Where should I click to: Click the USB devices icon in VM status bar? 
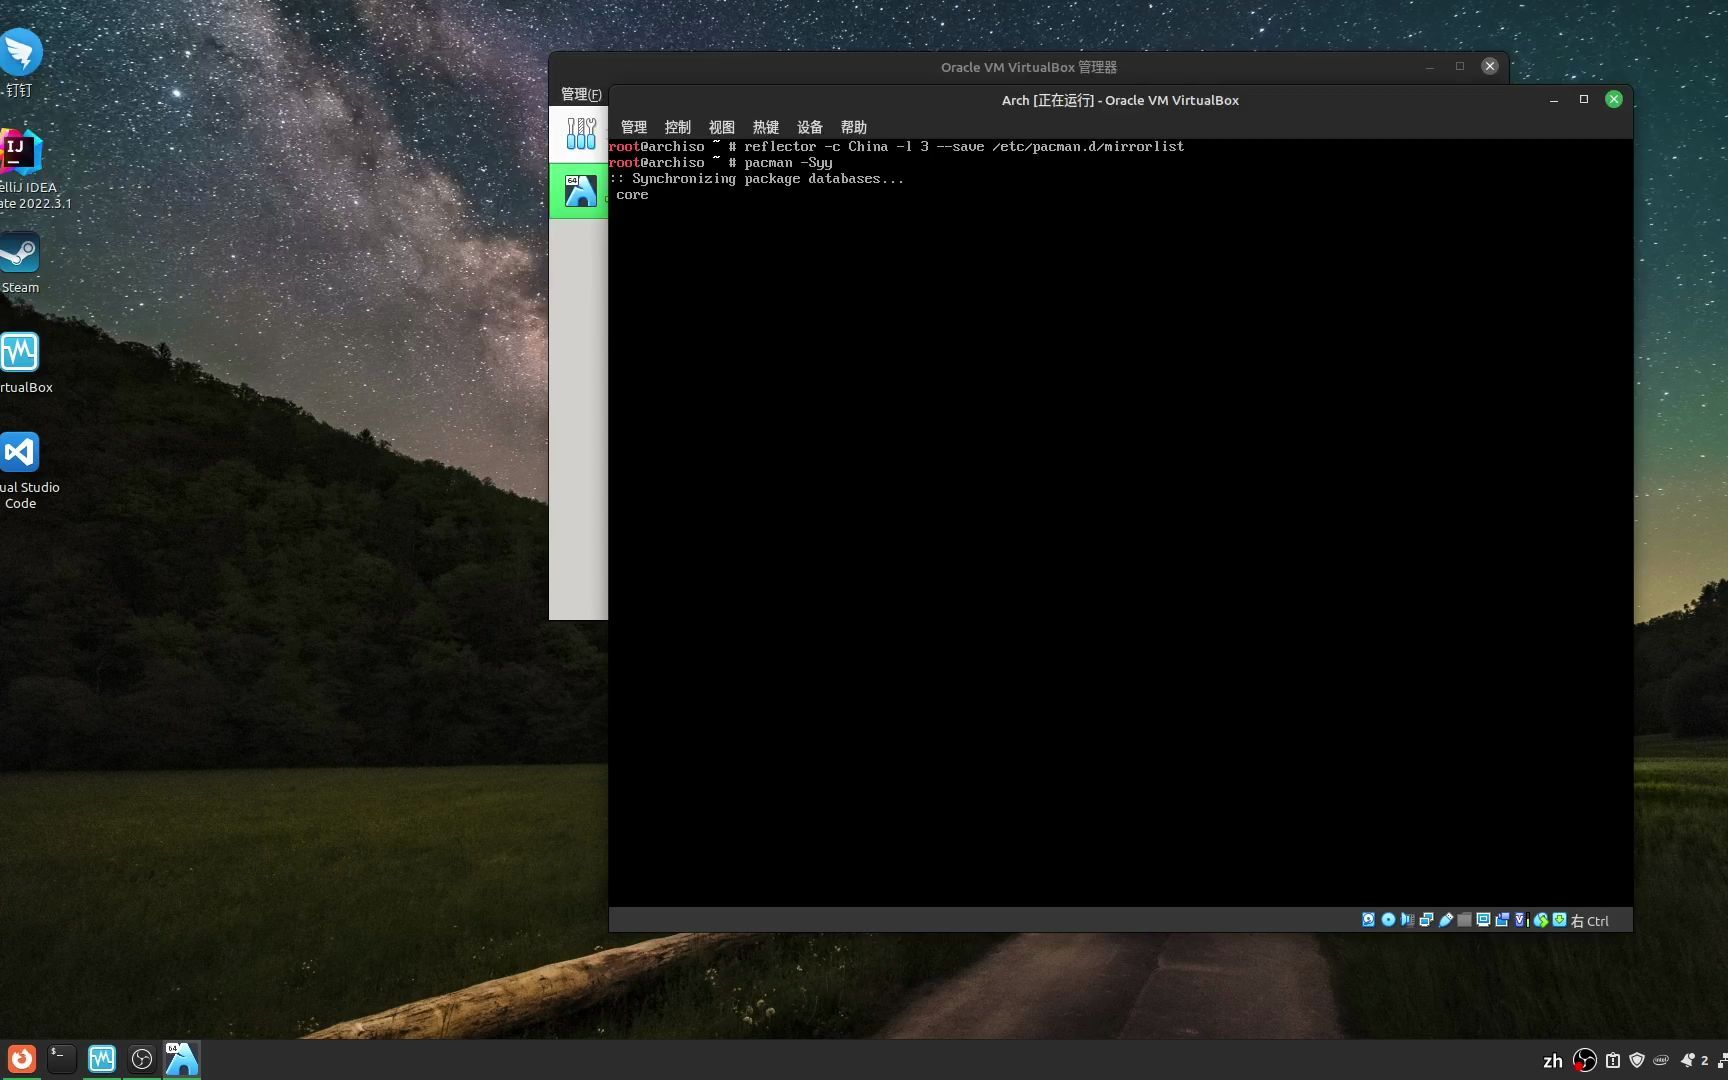[x=1446, y=920]
